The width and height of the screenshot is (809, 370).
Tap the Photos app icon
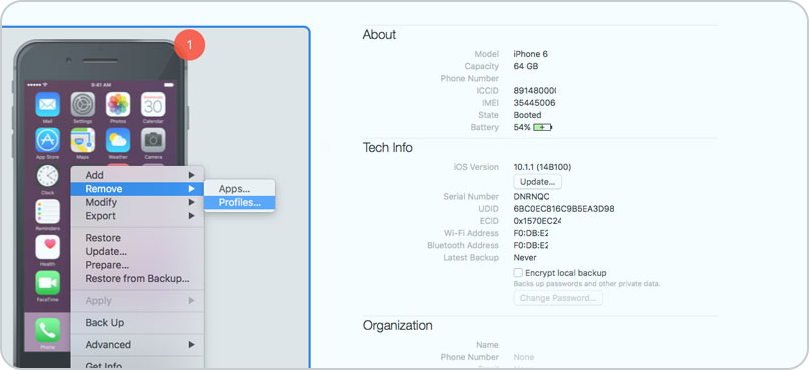[118, 105]
